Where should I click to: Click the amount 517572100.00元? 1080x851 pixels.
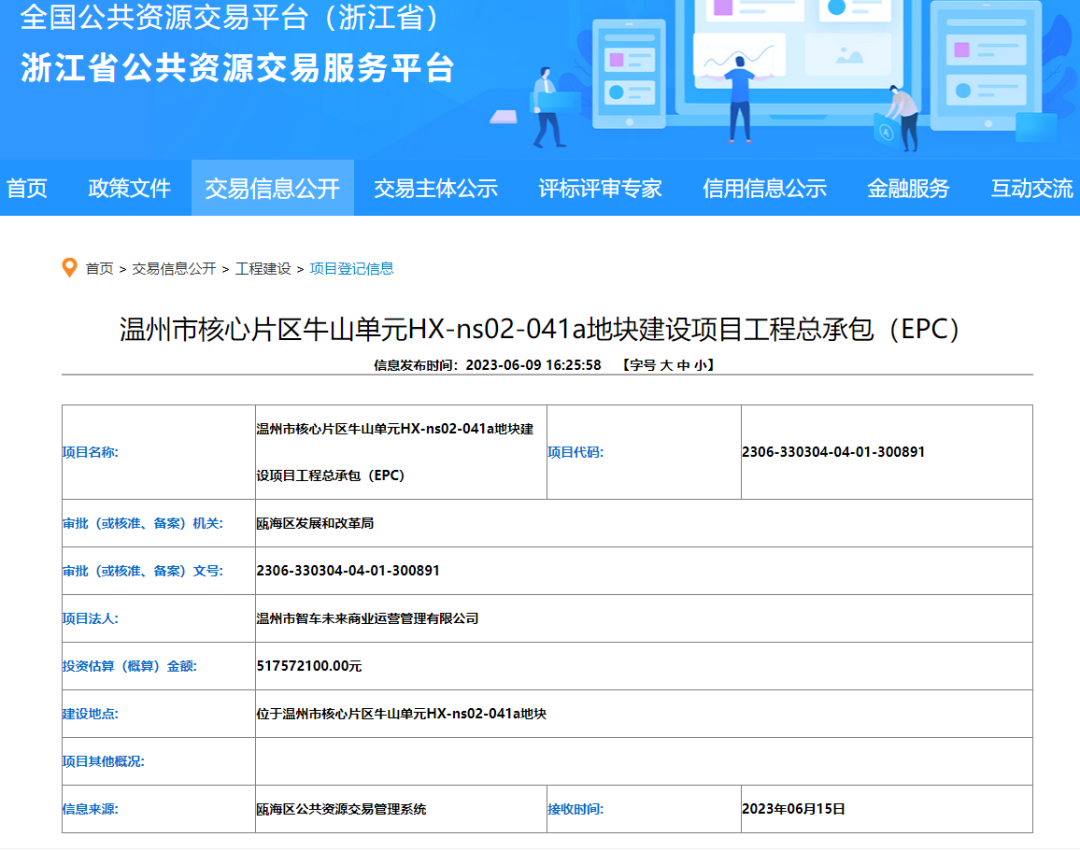309,666
